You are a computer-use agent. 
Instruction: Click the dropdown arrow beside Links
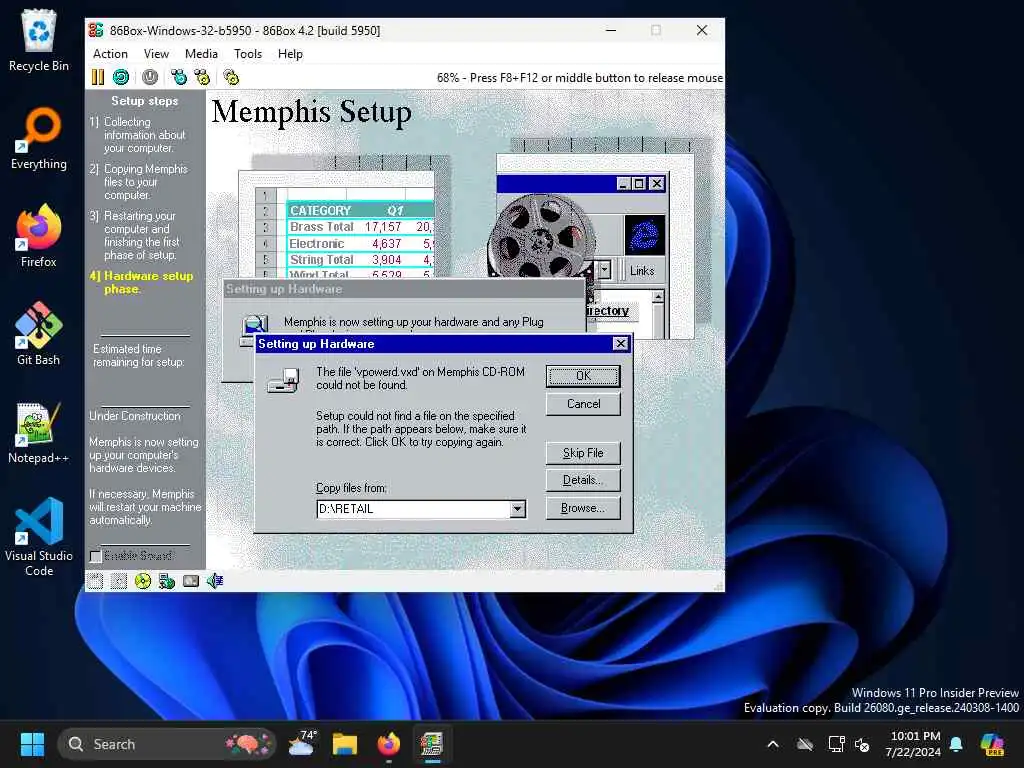pyautogui.click(x=604, y=268)
